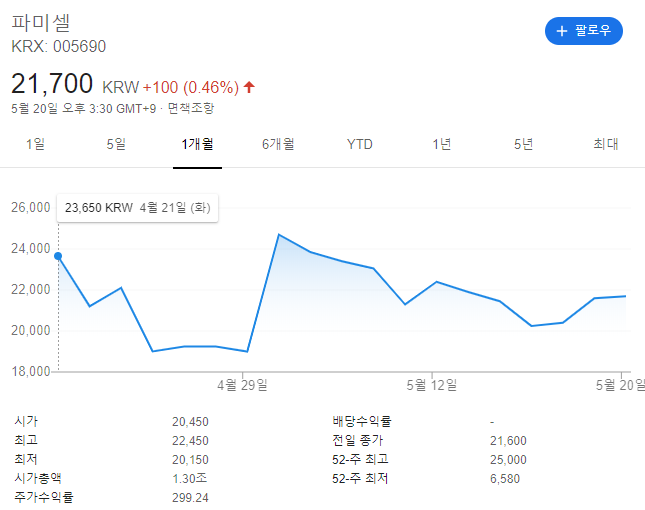Click the 5월 20일 오후 3:30 timestamp
The width and height of the screenshot is (645, 510).
click(84, 109)
